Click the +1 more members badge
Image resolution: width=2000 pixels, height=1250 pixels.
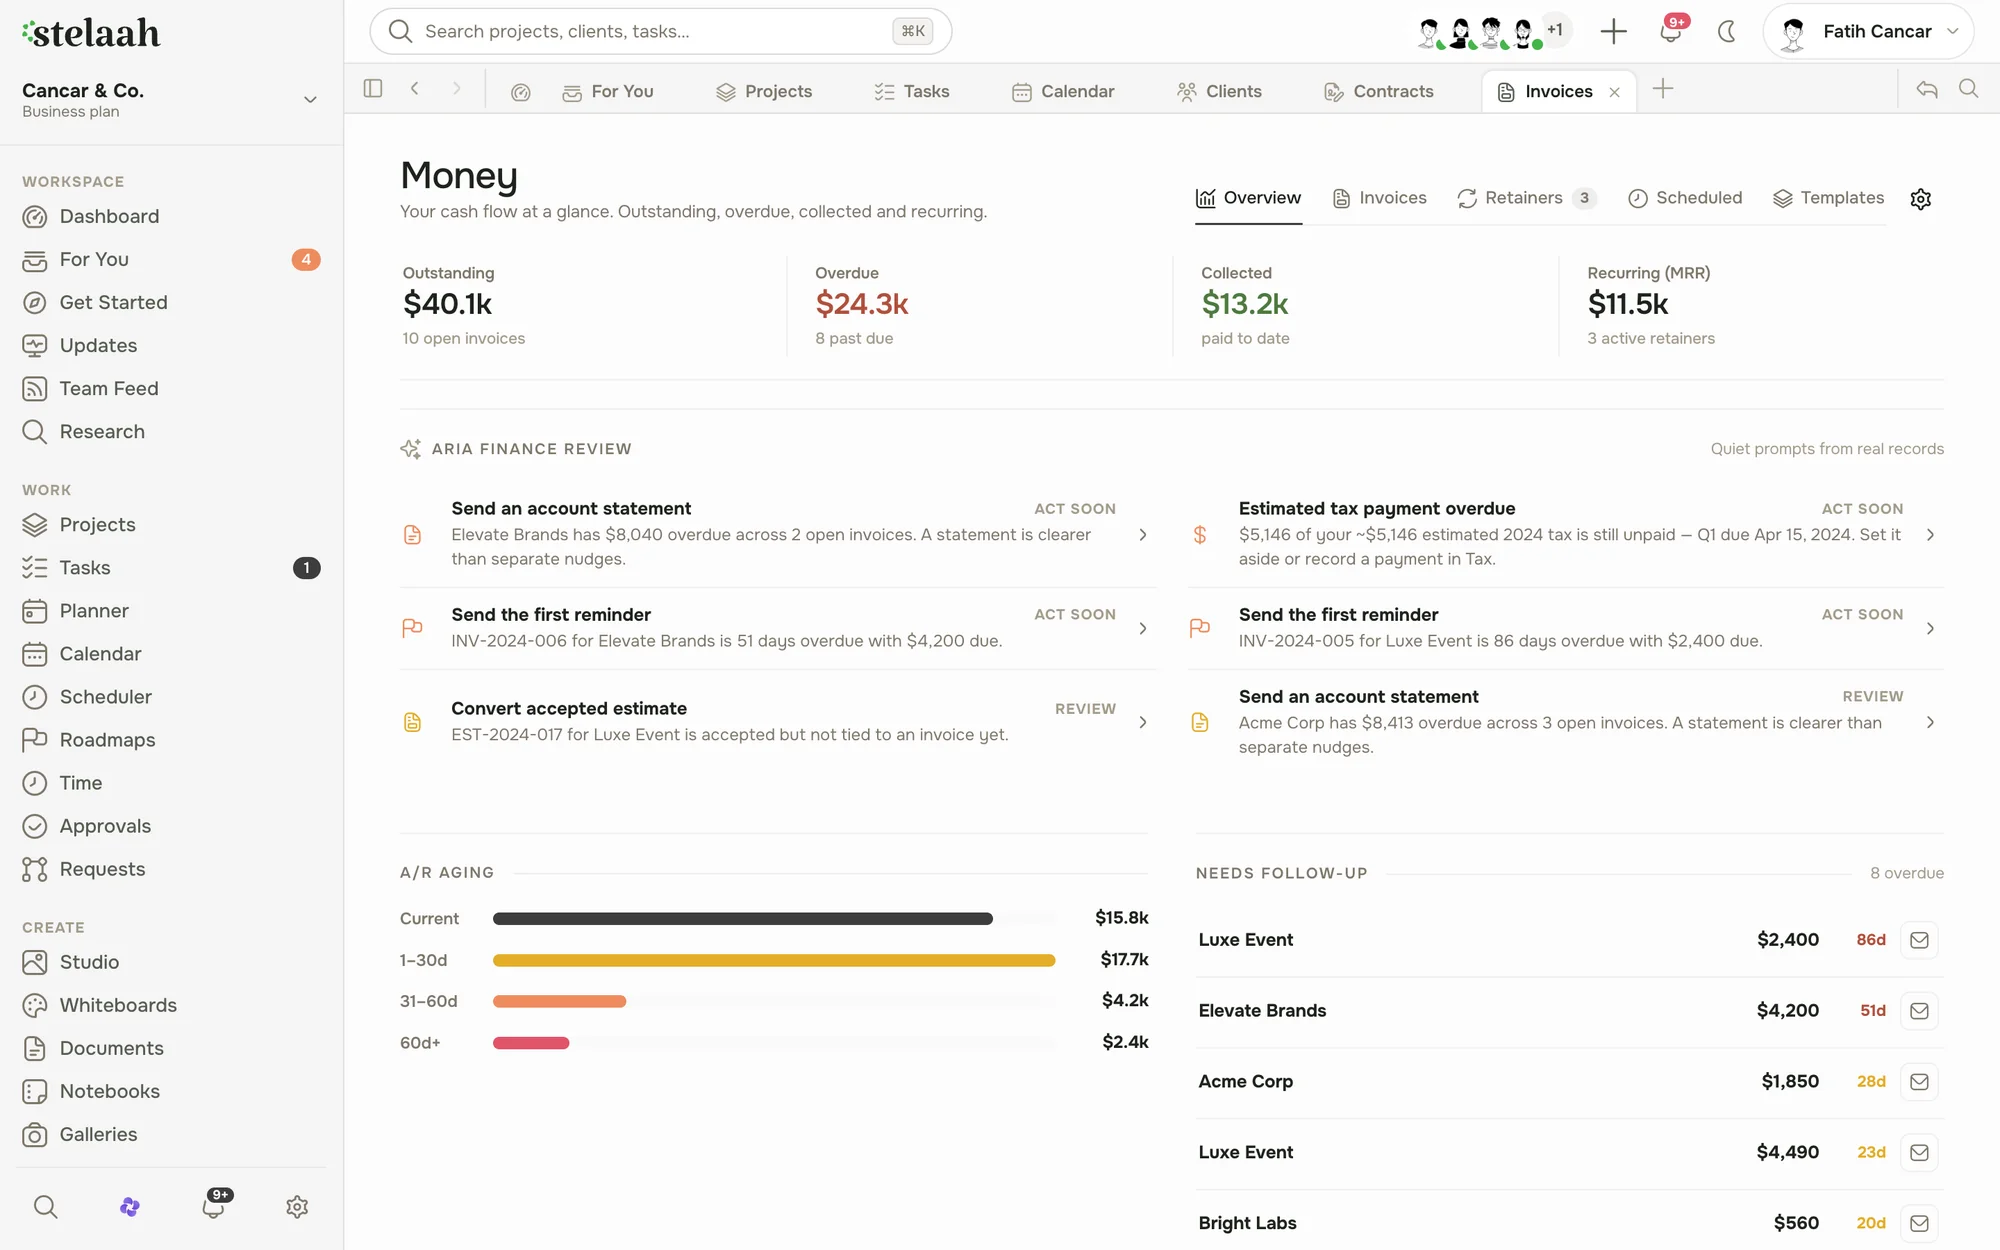(x=1555, y=30)
